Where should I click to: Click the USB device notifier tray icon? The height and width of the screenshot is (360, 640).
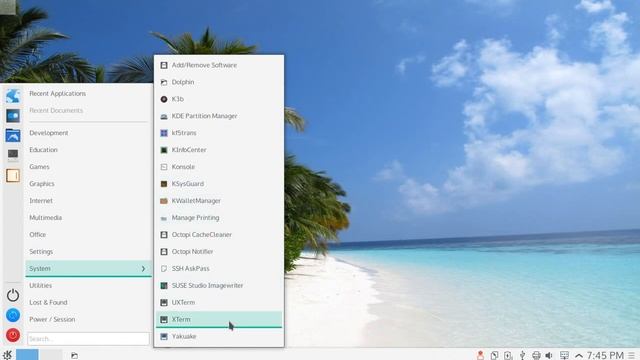pyautogui.click(x=522, y=355)
